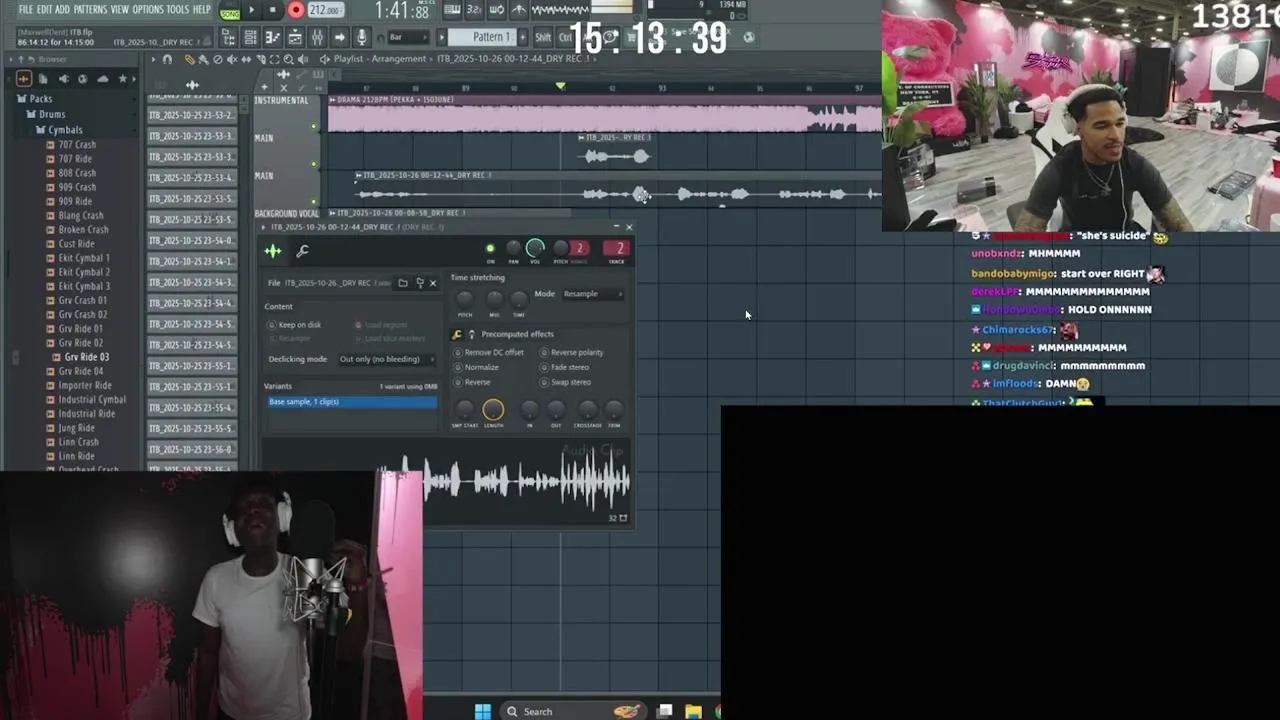Open the OPTIONS menu
This screenshot has height=720, width=1280.
(x=147, y=9)
